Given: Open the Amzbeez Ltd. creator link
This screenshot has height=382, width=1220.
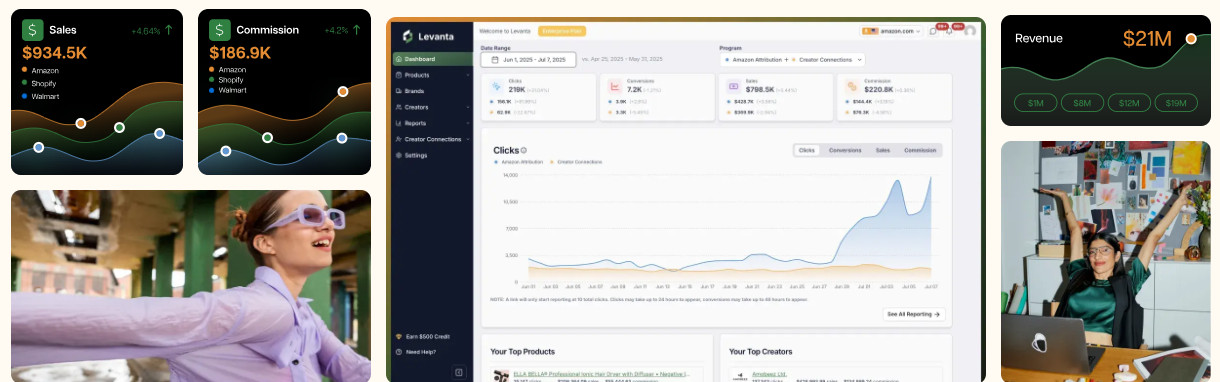Looking at the screenshot, I should click(769, 374).
